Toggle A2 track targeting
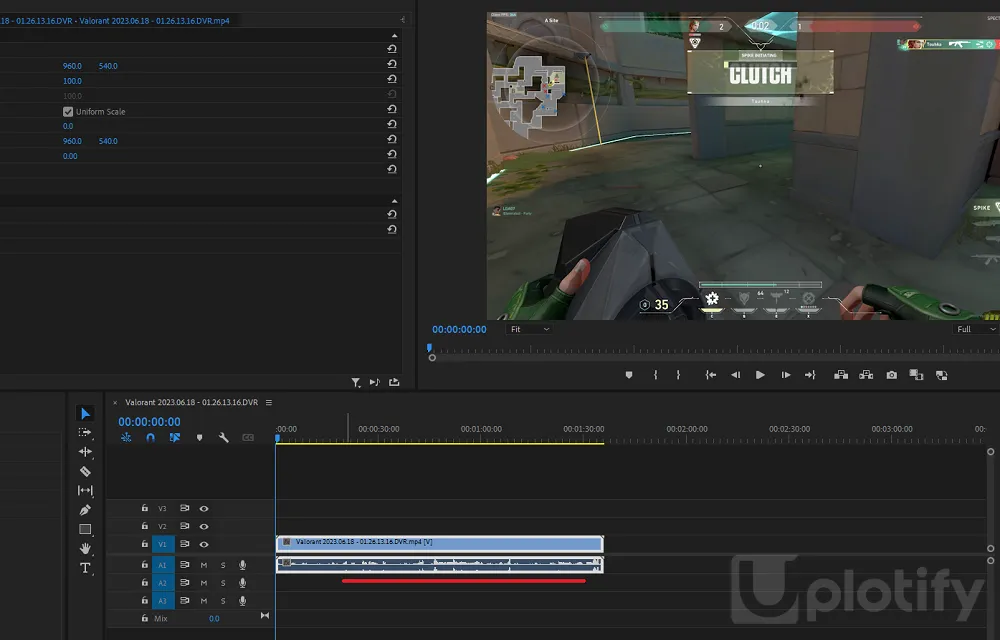This screenshot has height=640, width=1000. click(x=163, y=583)
